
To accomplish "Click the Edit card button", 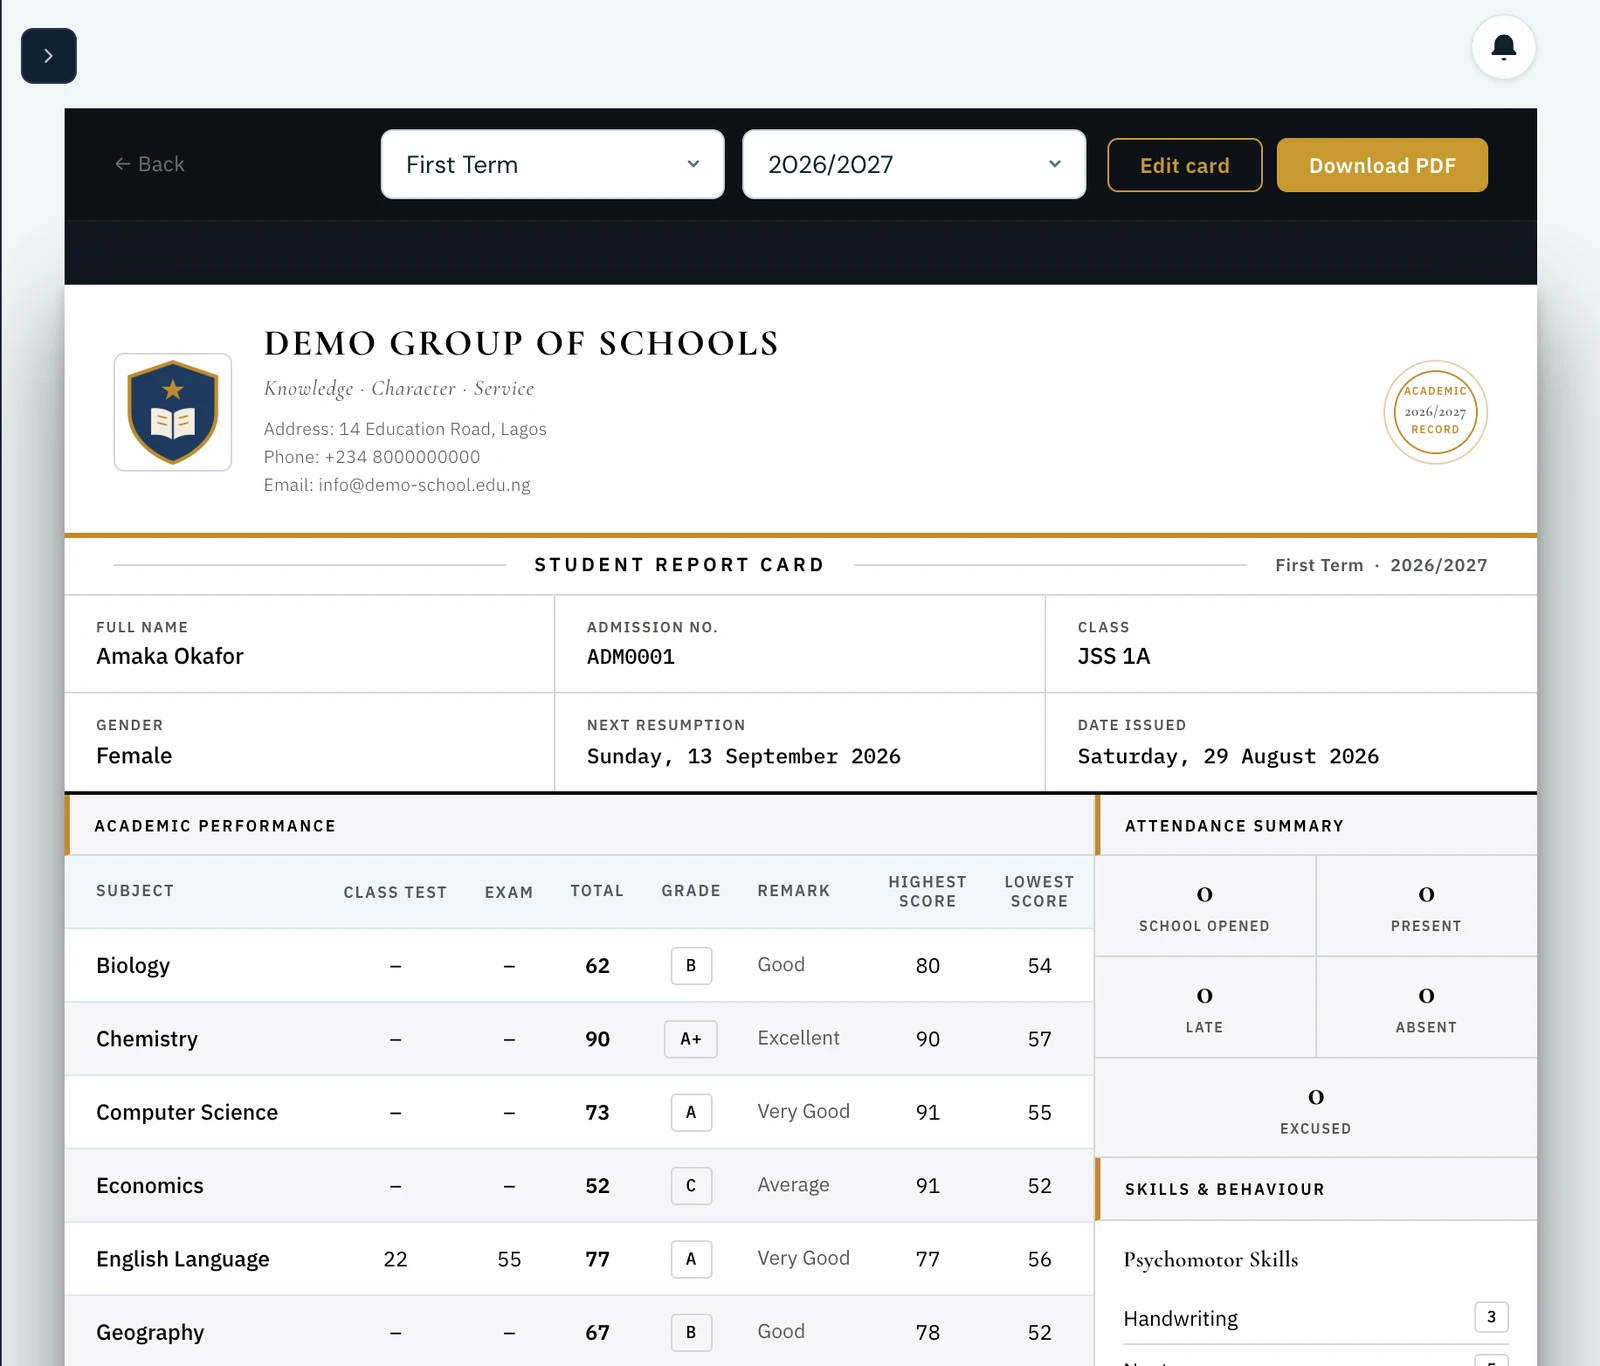I will 1185,165.
